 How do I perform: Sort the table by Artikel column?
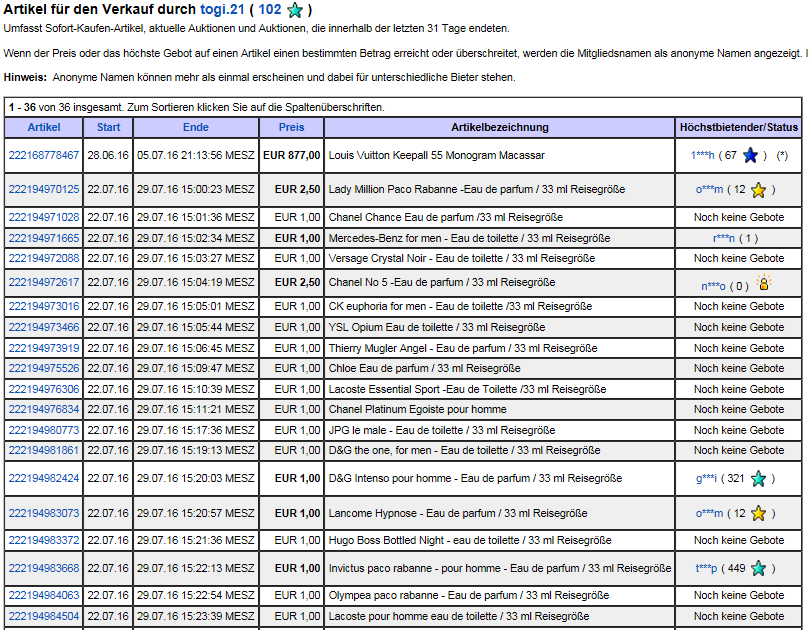44,127
